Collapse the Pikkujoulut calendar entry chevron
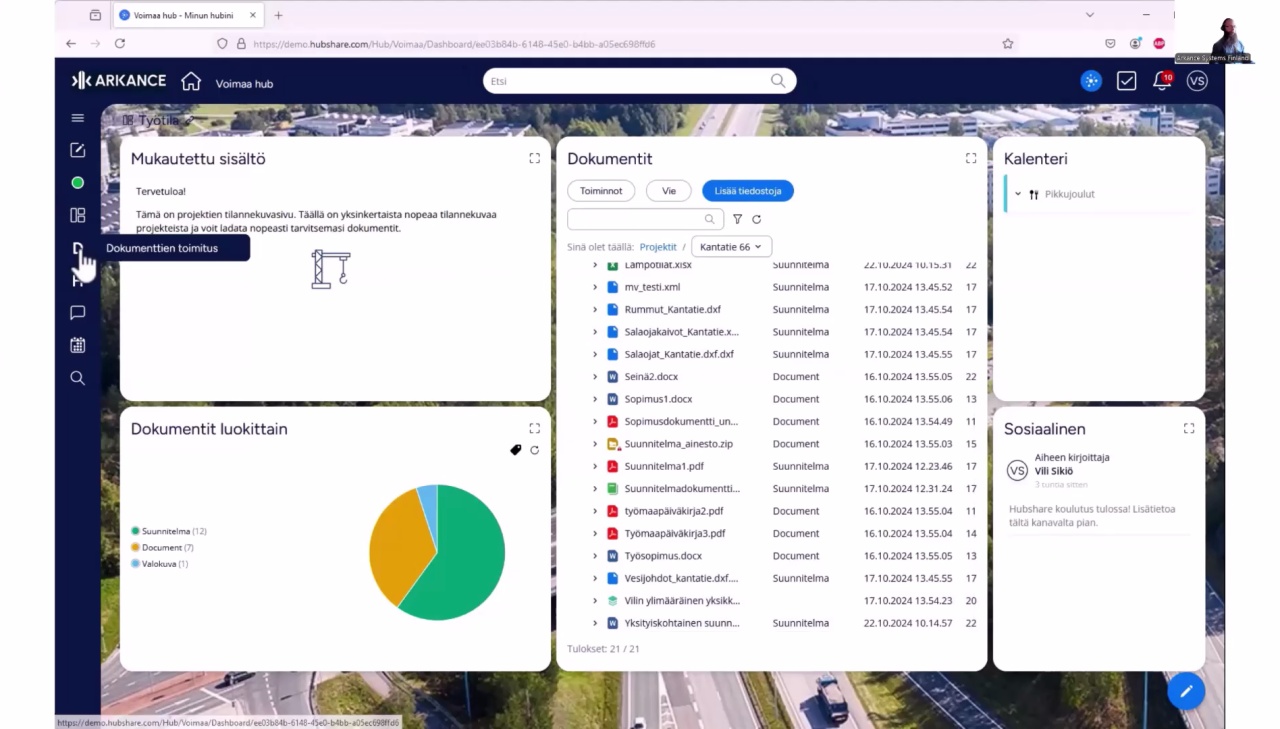 tap(1018, 194)
